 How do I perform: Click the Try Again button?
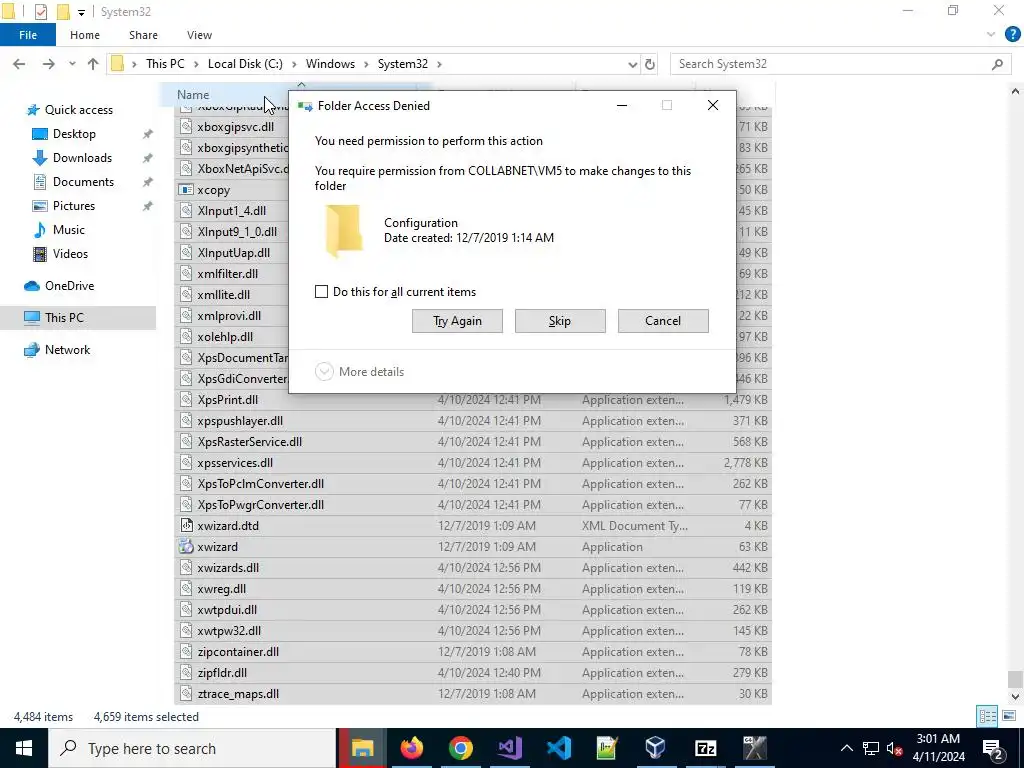pyautogui.click(x=457, y=321)
